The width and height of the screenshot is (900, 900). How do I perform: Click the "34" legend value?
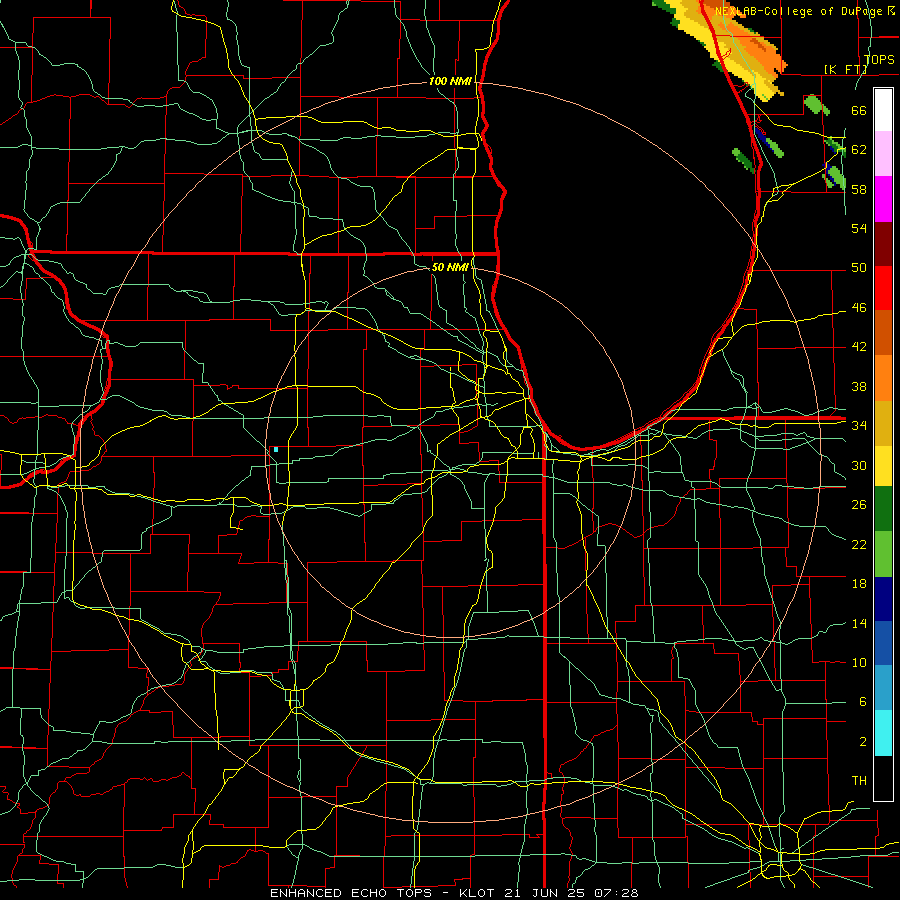click(x=859, y=426)
